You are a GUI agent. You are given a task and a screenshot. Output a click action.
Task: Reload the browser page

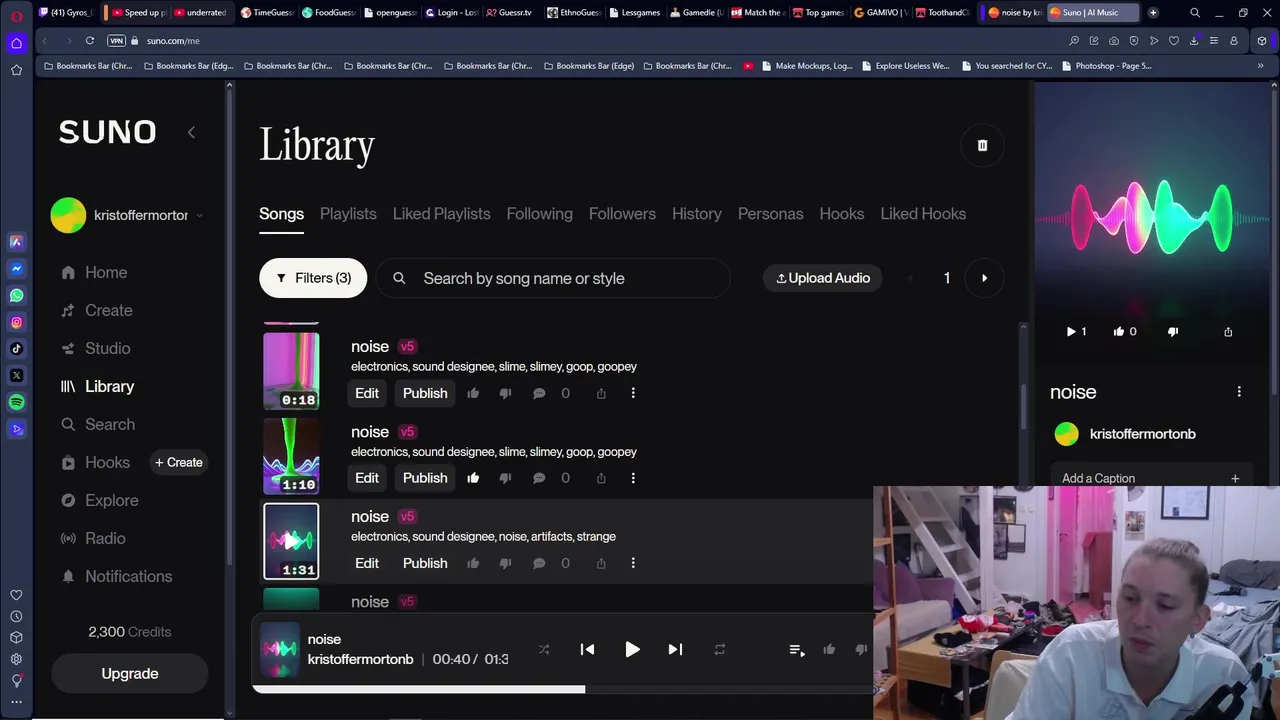click(x=90, y=41)
